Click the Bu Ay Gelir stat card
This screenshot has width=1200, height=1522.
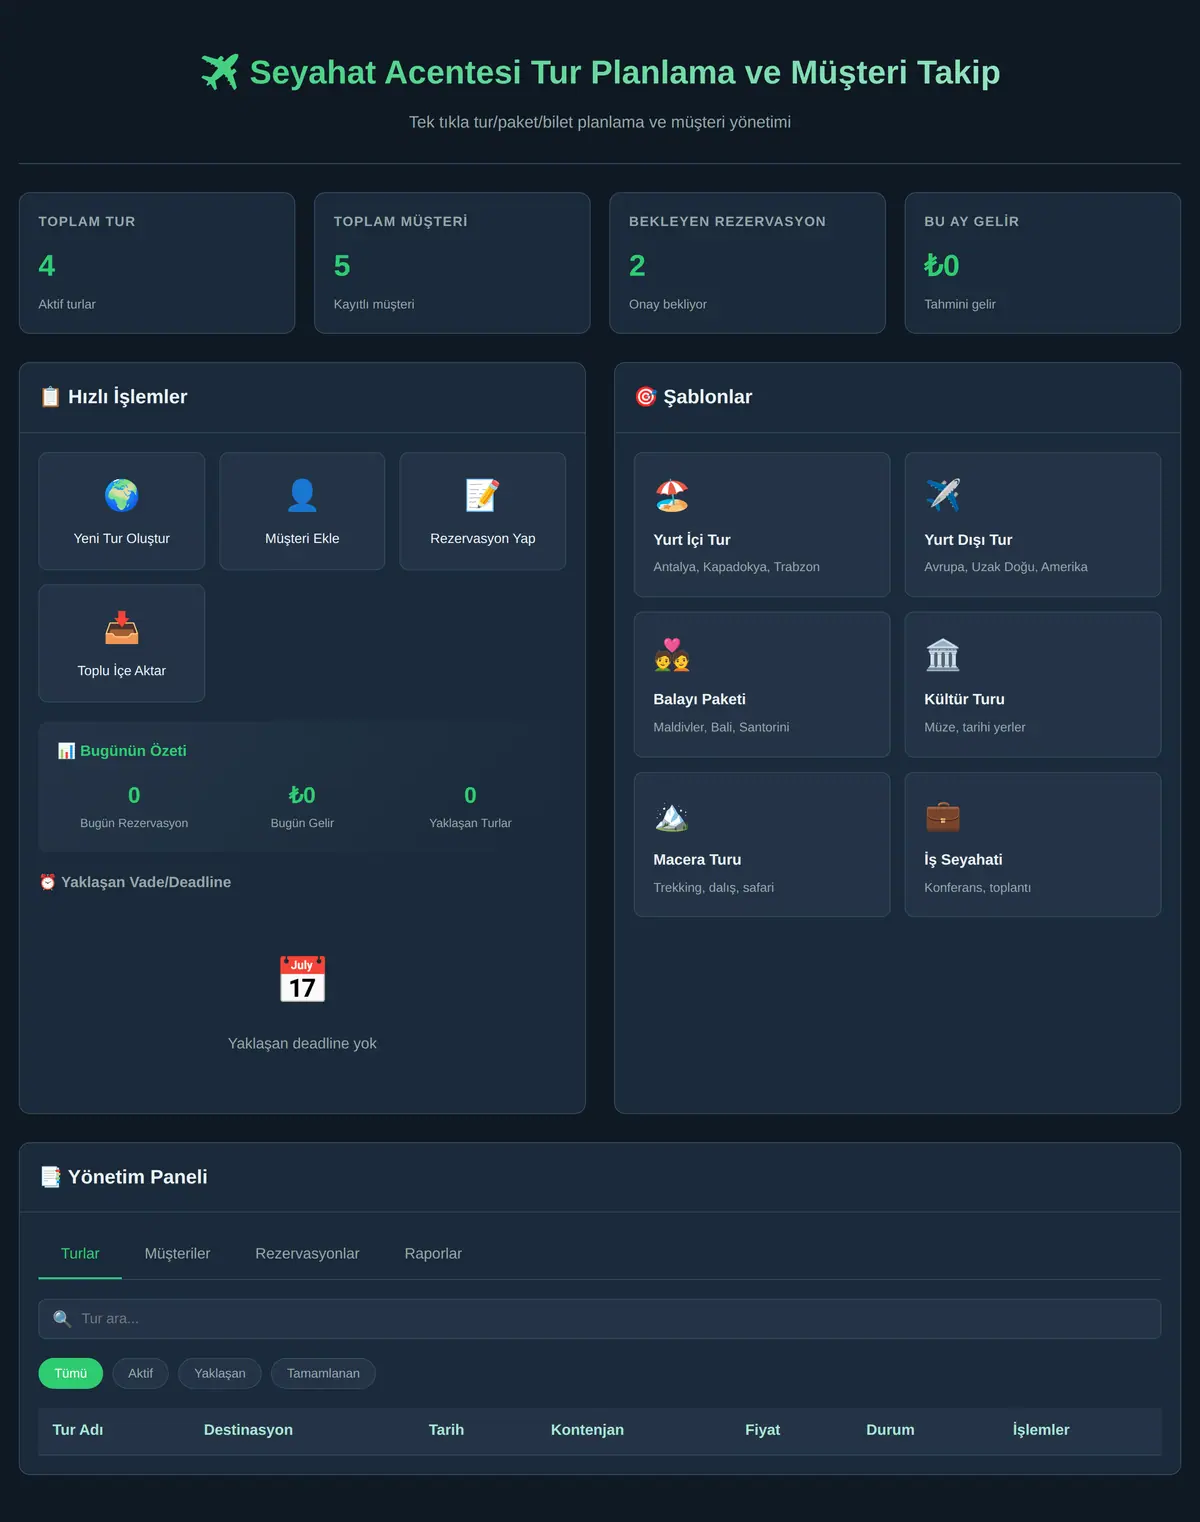(x=1043, y=263)
